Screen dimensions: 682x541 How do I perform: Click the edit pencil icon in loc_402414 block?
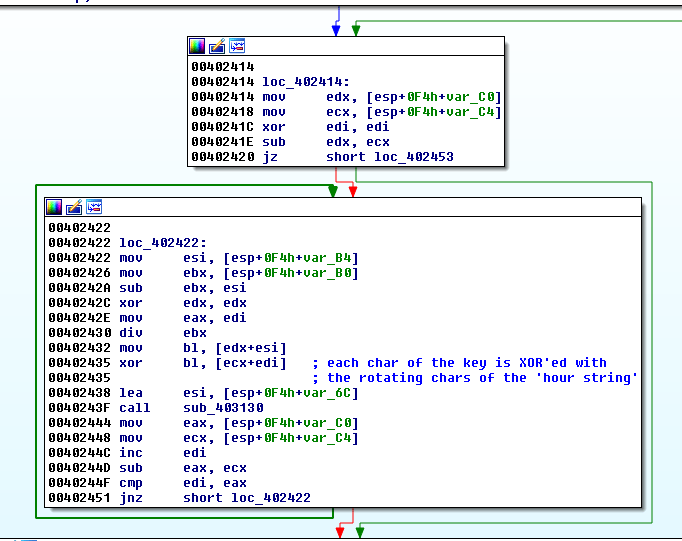[217, 46]
